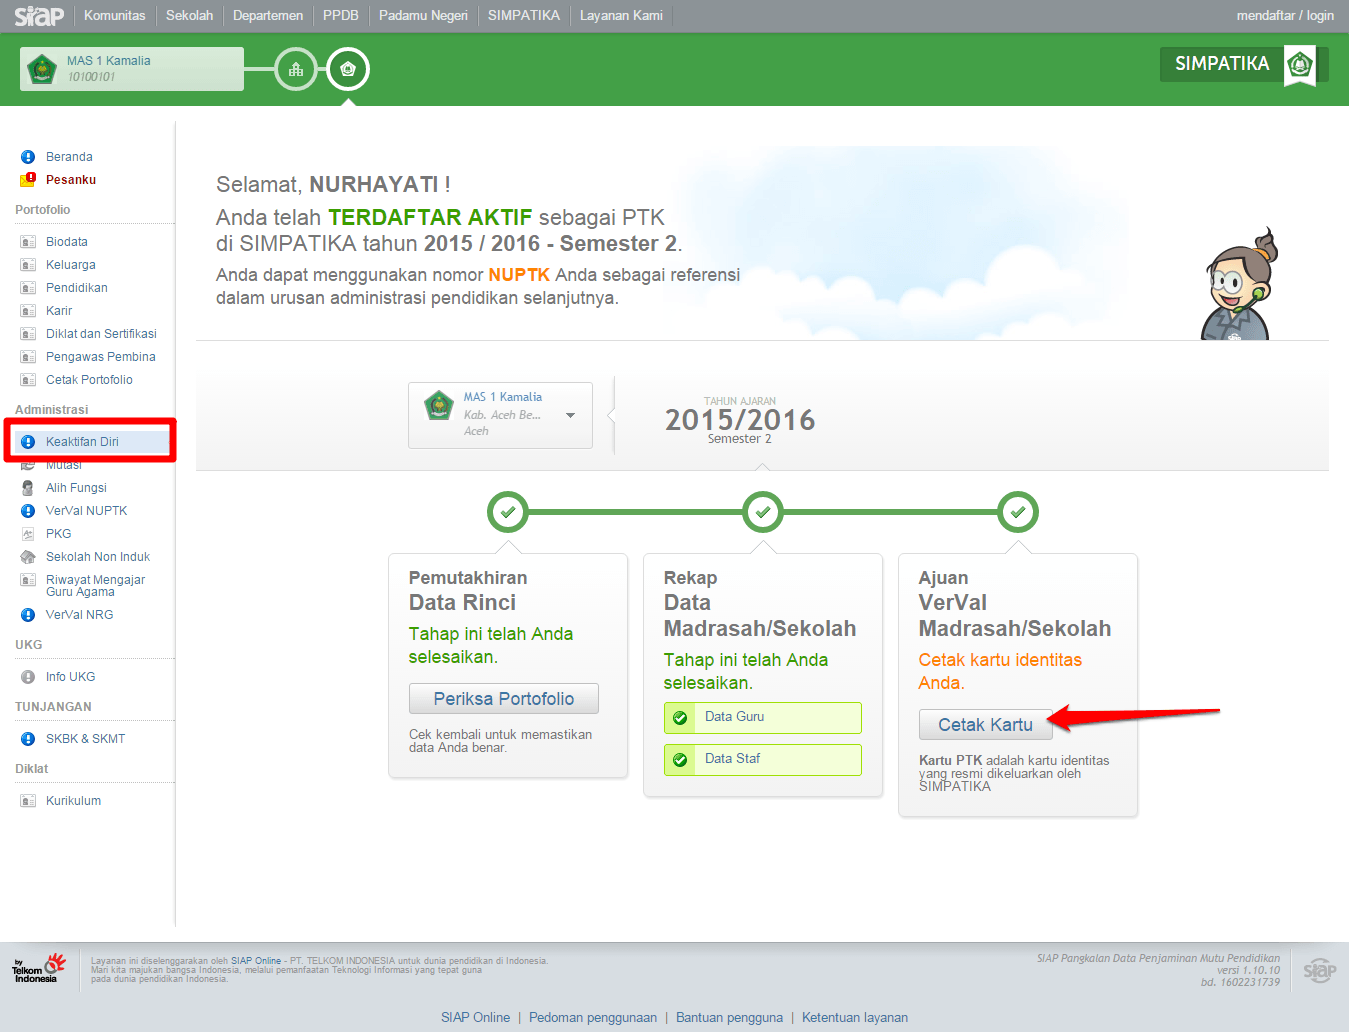Click the SKBK & SKMT info icon
Viewport: 1349px width, 1032px height.
28,739
